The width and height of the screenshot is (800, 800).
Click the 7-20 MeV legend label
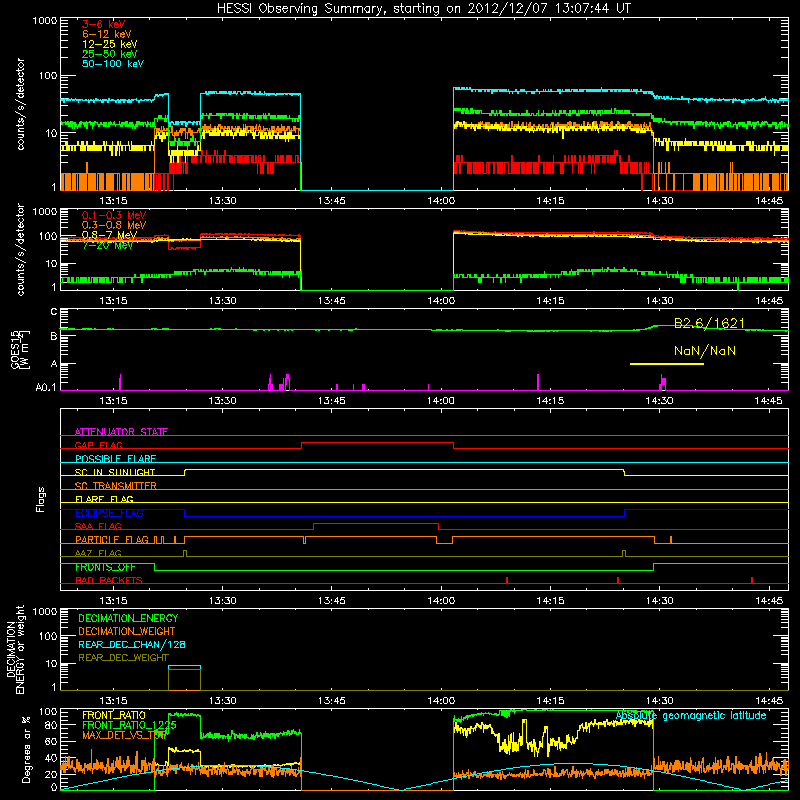tap(107, 245)
